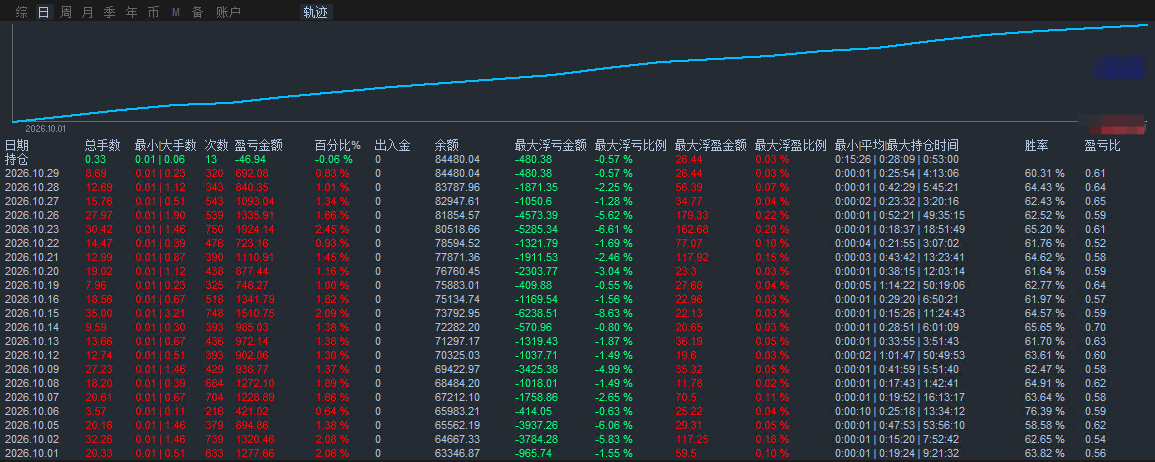Switch to the 备 tab
The image size is (1155, 462).
coord(197,12)
